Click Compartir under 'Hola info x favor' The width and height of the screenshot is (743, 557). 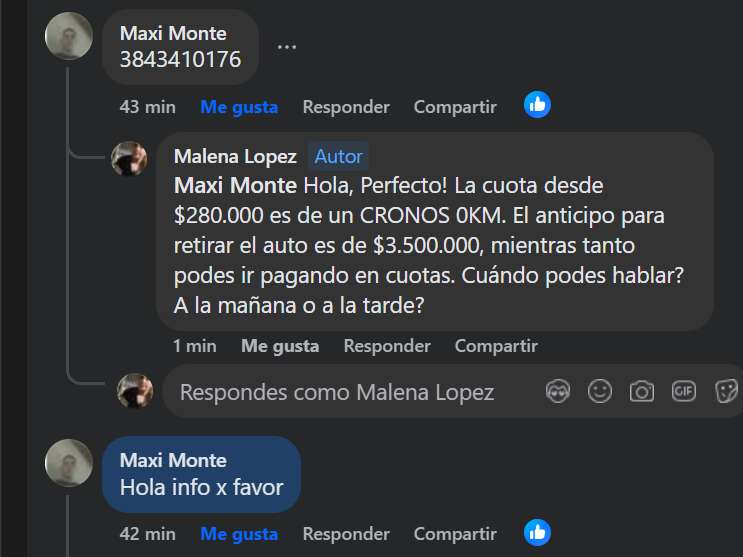pos(455,534)
